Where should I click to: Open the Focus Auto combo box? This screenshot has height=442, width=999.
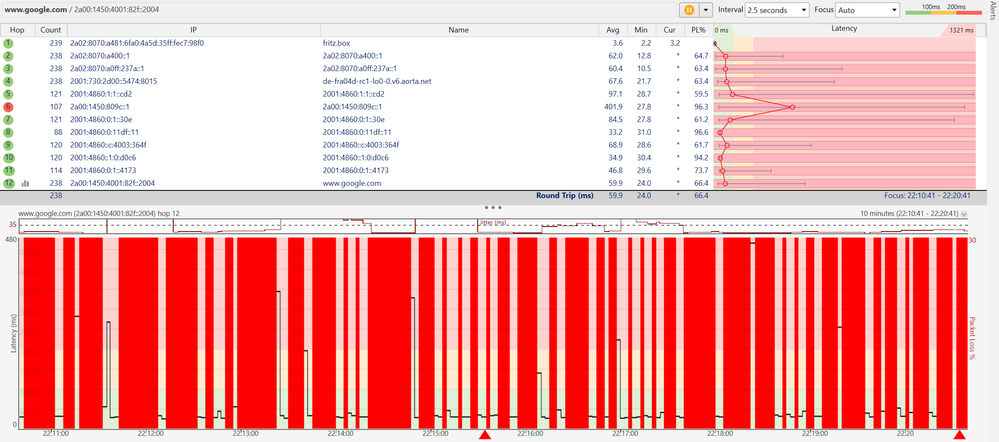pyautogui.click(x=867, y=10)
